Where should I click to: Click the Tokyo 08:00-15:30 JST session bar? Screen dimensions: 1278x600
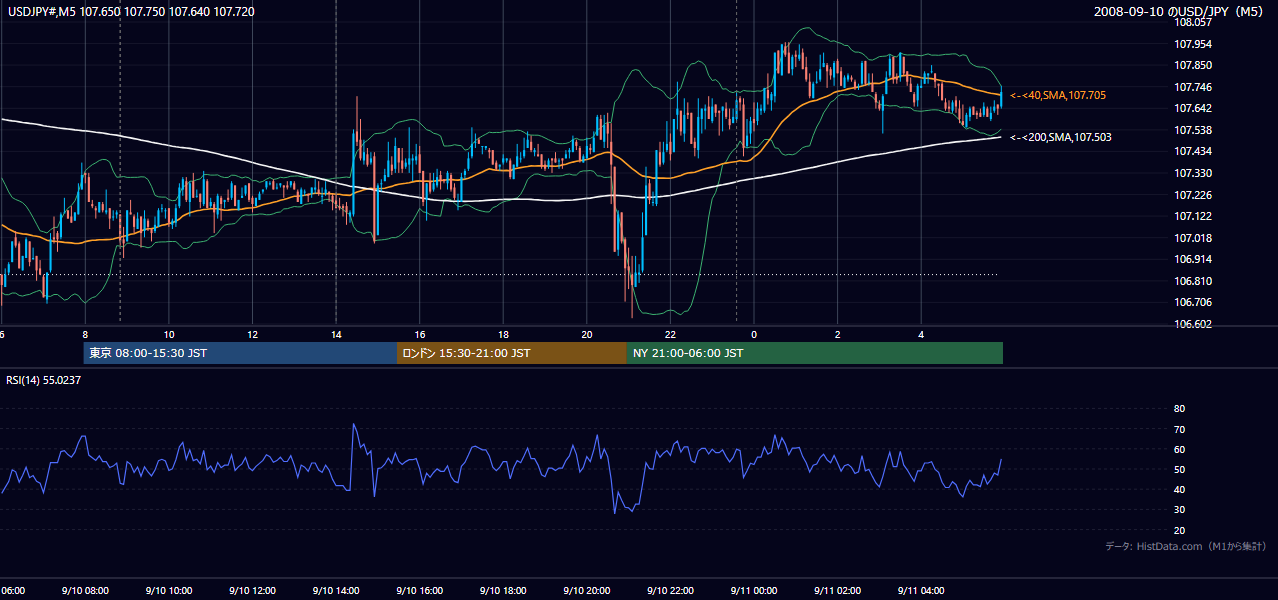241,353
